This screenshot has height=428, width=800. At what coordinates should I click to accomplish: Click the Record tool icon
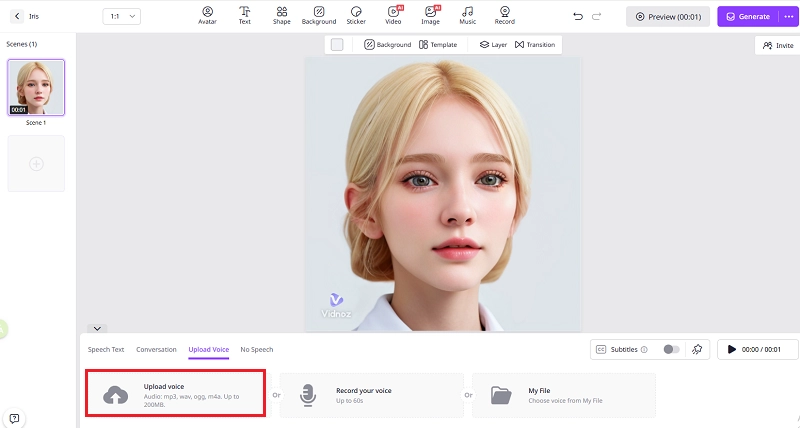pyautogui.click(x=505, y=15)
